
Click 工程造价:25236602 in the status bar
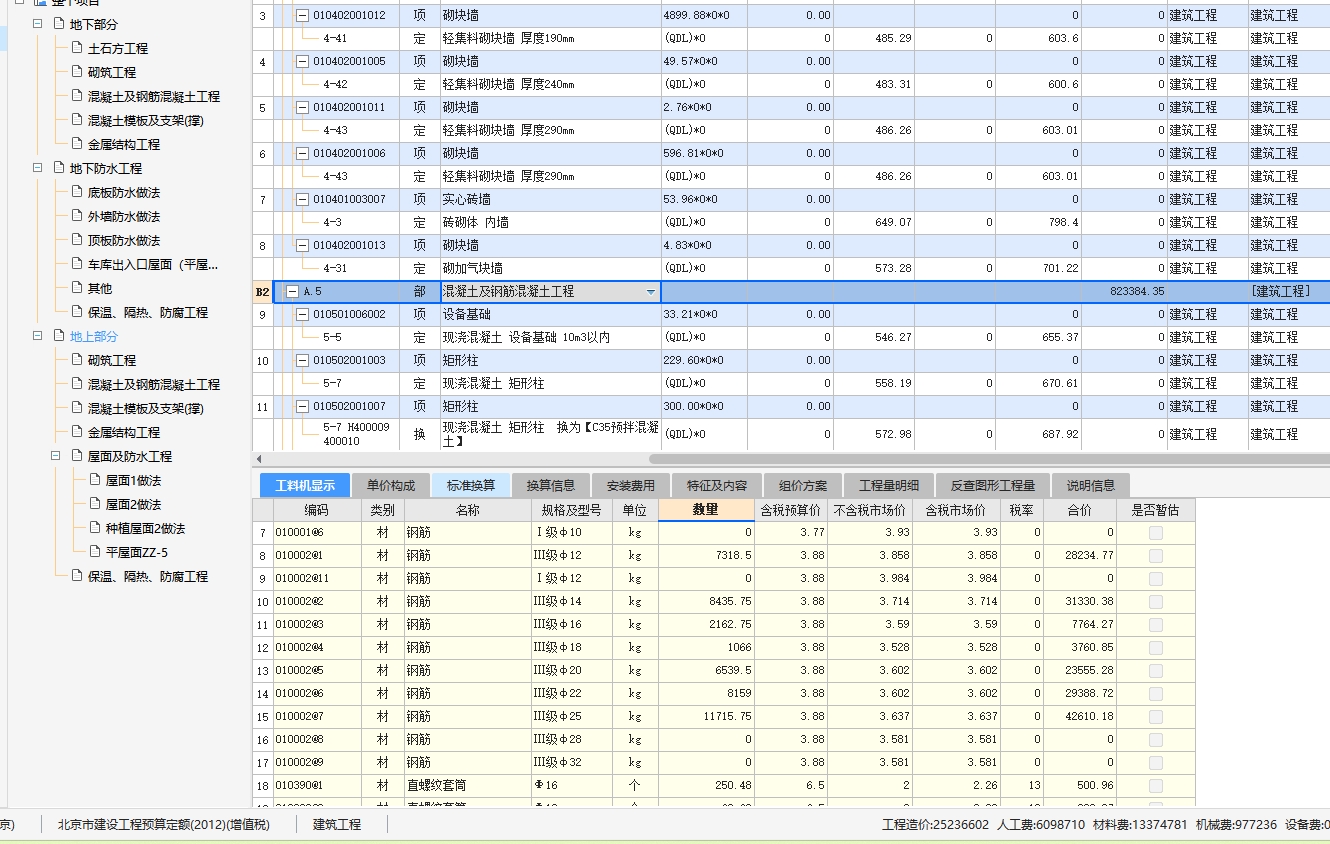point(935,825)
